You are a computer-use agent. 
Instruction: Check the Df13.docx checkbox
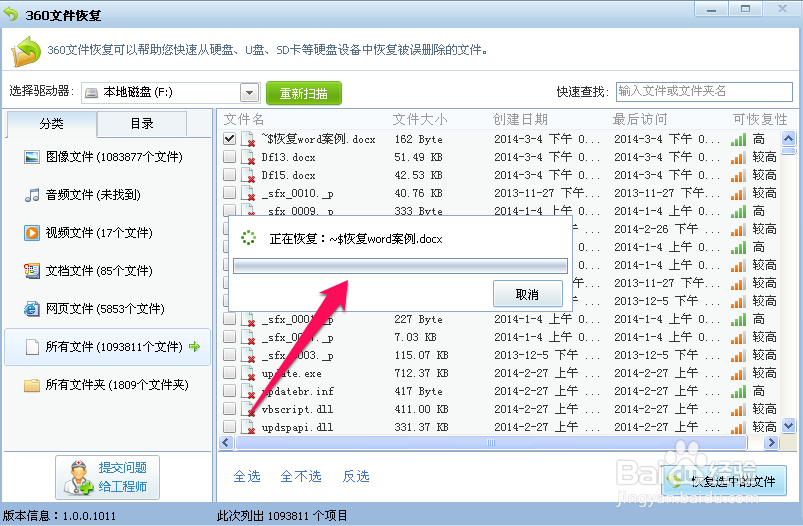point(229,156)
